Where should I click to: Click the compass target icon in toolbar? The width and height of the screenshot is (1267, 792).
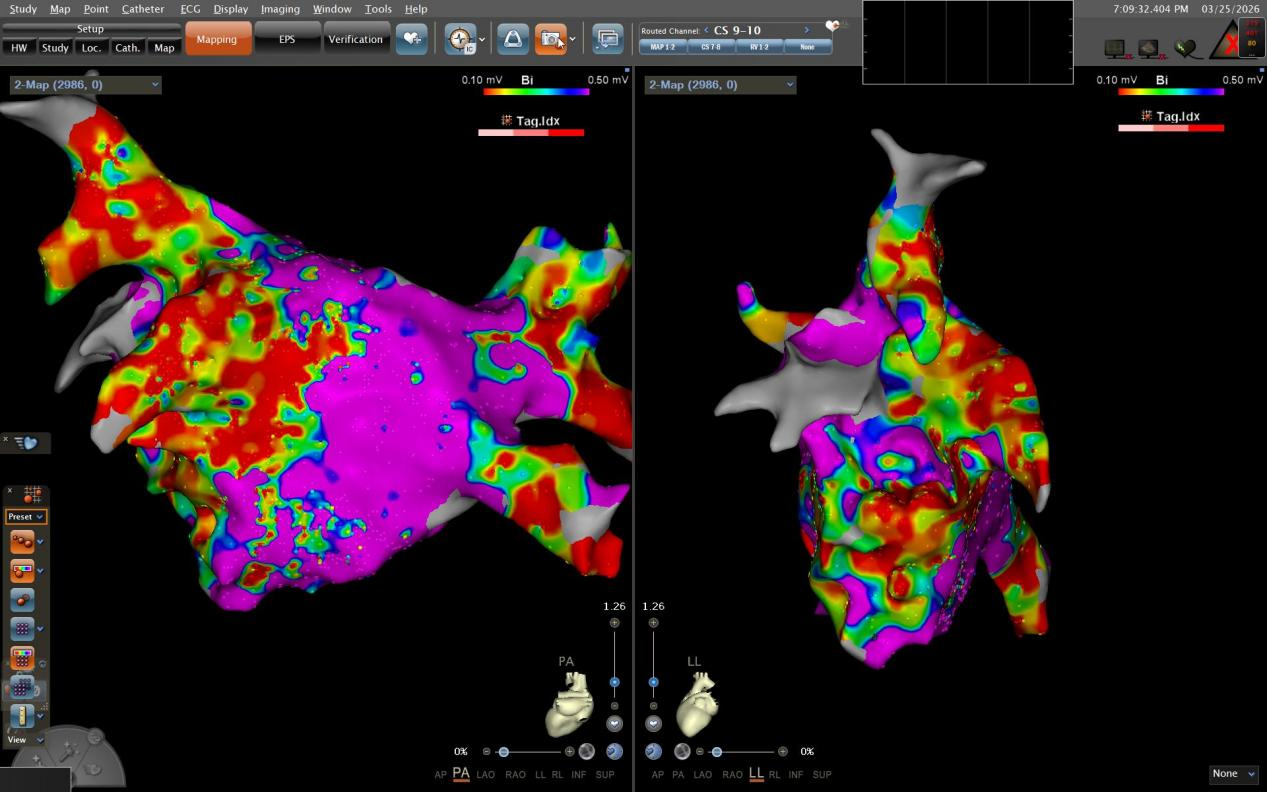(x=460, y=39)
